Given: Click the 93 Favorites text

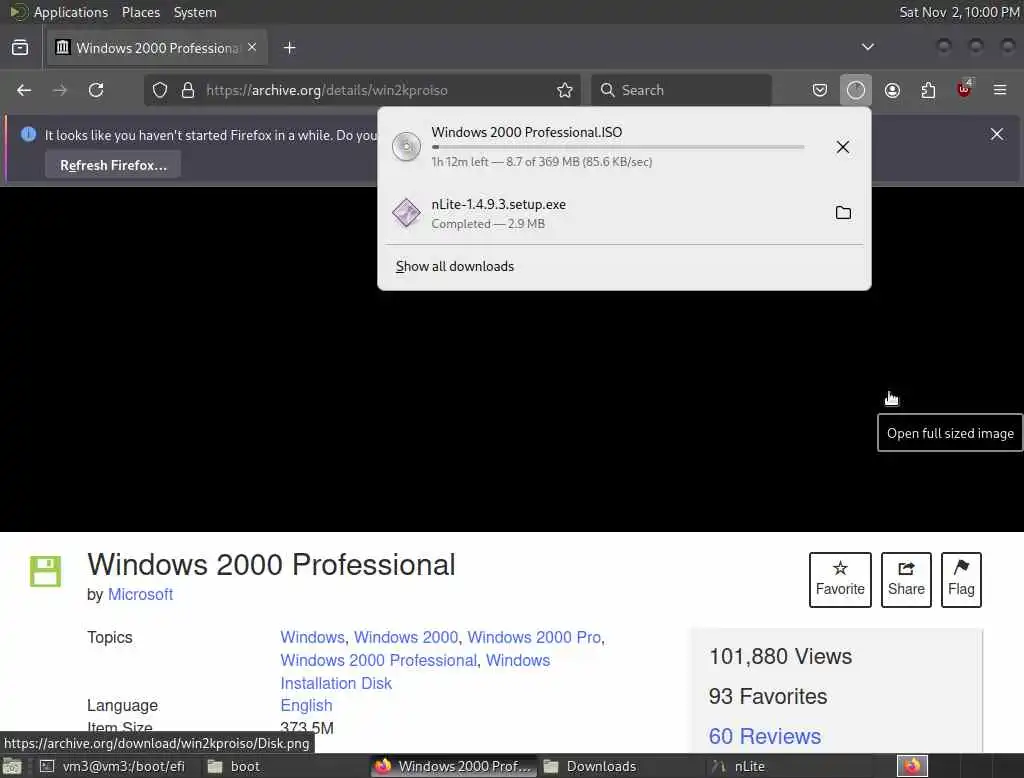Looking at the screenshot, I should pyautogui.click(x=768, y=696).
